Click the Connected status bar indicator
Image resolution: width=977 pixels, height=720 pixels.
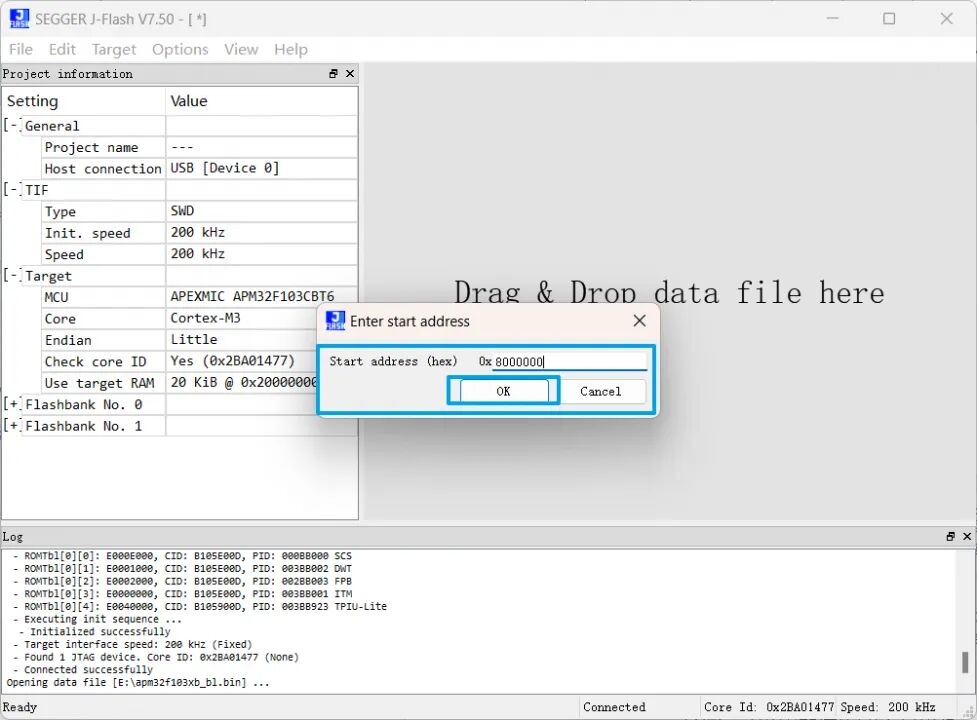613,706
